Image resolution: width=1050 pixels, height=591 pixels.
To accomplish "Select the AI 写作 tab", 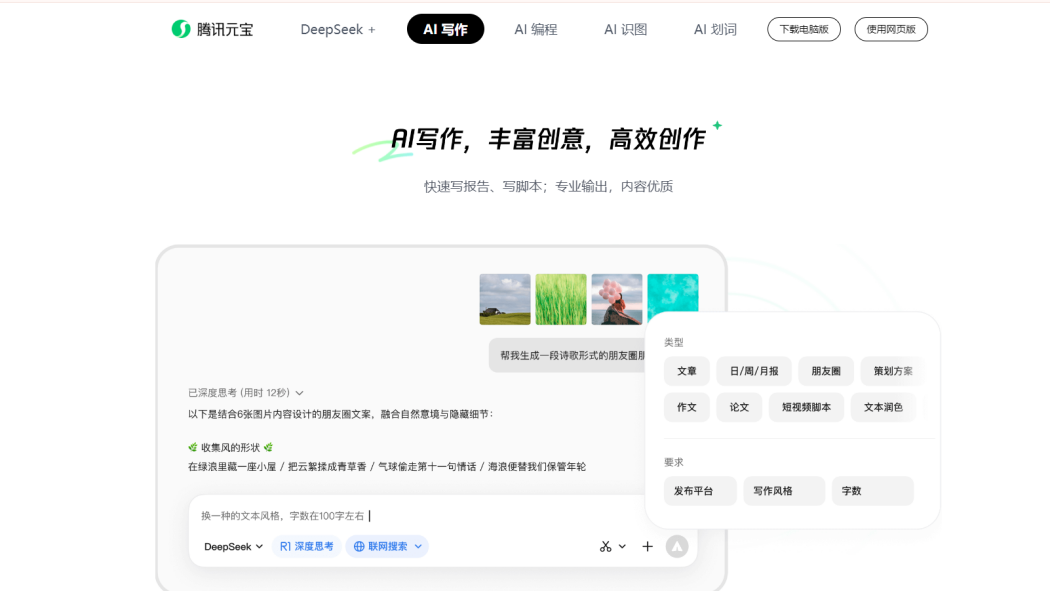I will tap(445, 29).
